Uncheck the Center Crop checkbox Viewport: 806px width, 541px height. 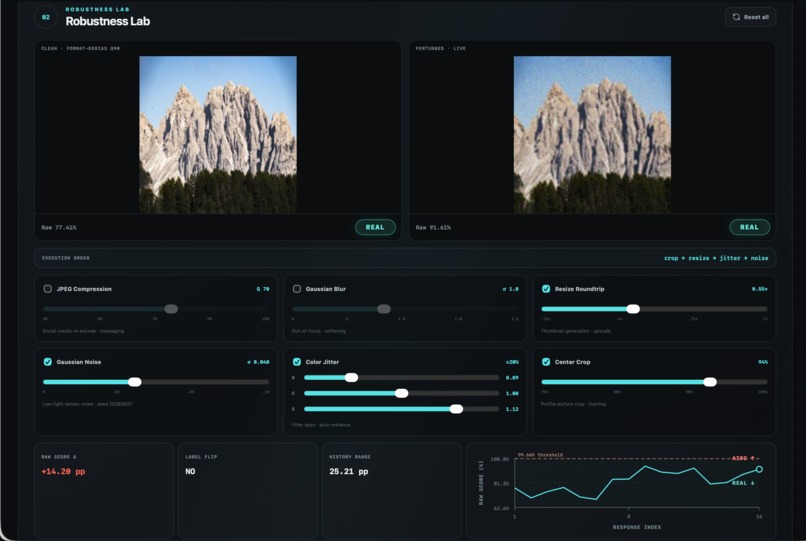click(x=546, y=362)
